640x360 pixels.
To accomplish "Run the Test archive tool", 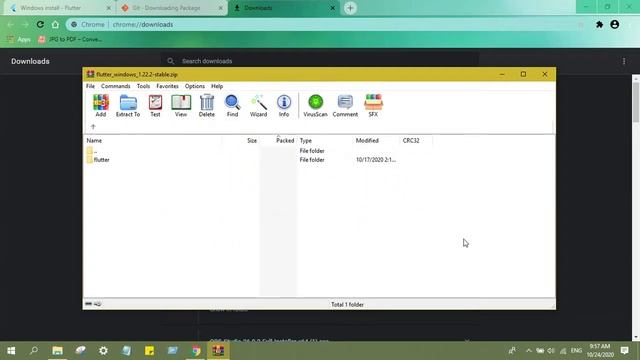I will [155, 105].
